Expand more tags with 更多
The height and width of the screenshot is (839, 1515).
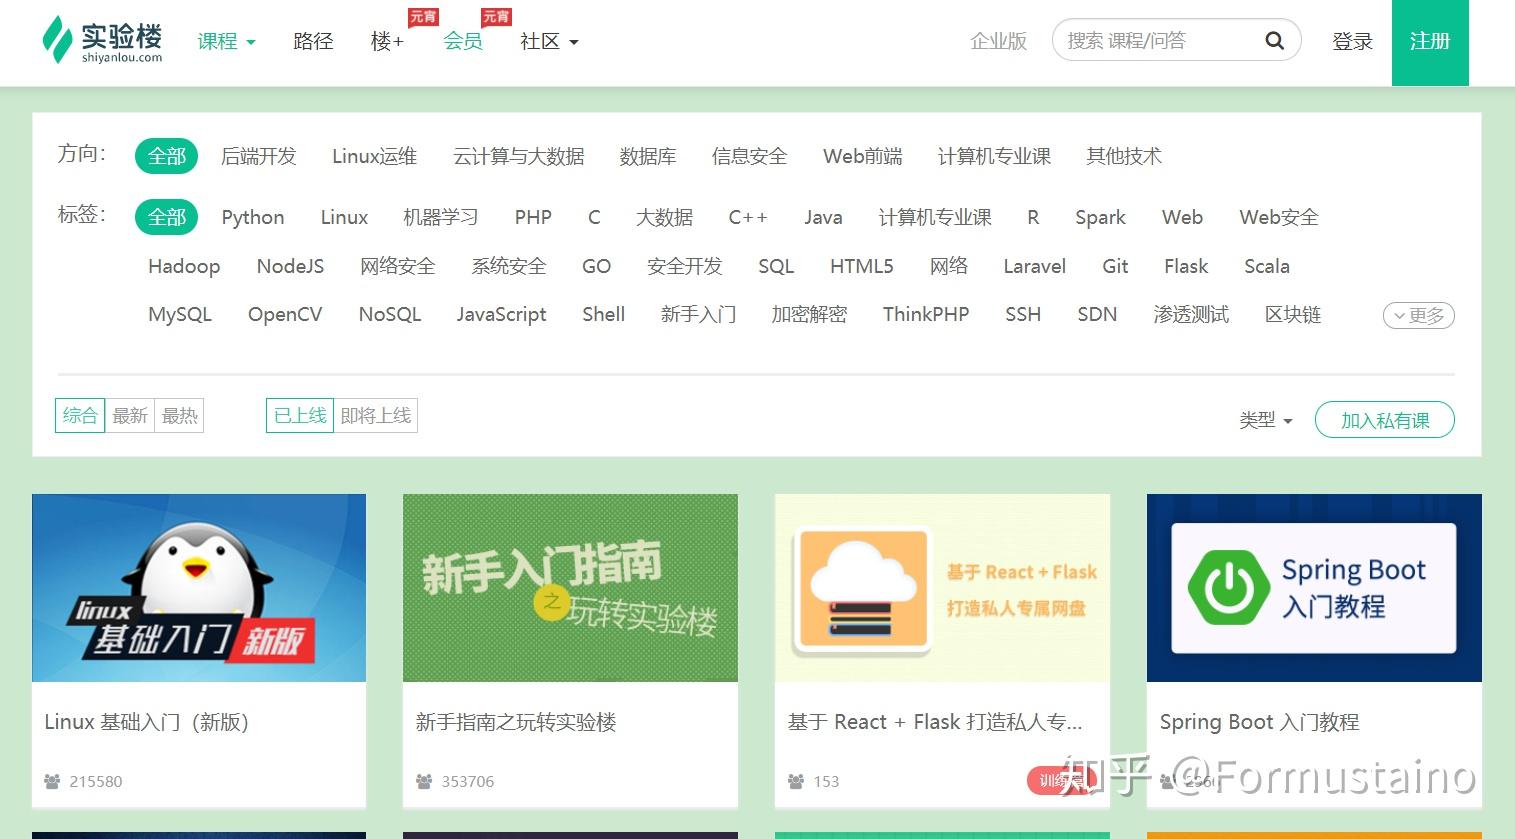[x=1418, y=316]
